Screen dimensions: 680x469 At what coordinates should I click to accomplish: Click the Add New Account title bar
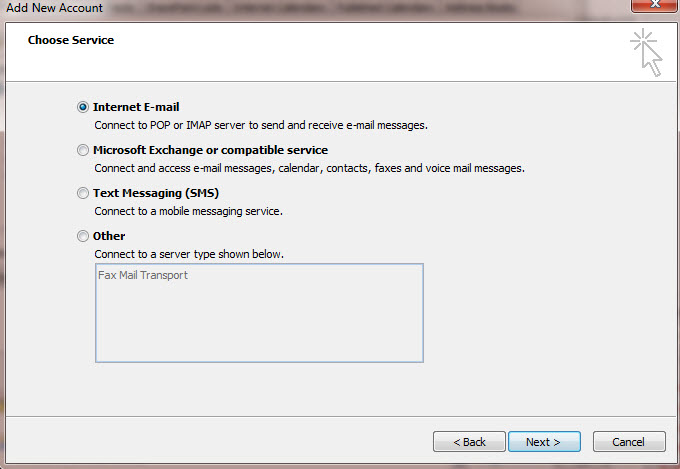click(55, 7)
